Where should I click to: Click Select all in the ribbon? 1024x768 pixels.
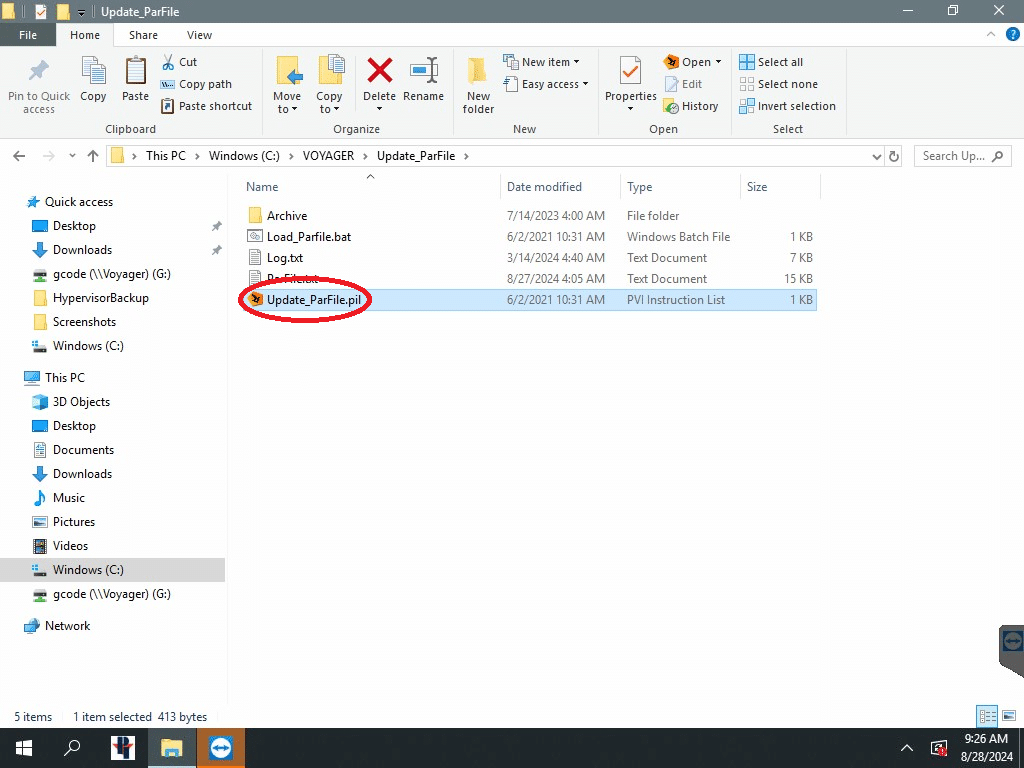click(x=771, y=62)
